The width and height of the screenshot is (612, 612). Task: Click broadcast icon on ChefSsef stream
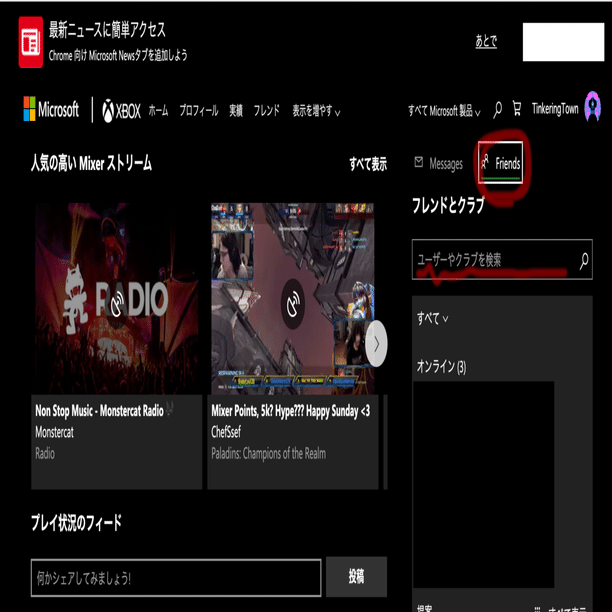(293, 304)
